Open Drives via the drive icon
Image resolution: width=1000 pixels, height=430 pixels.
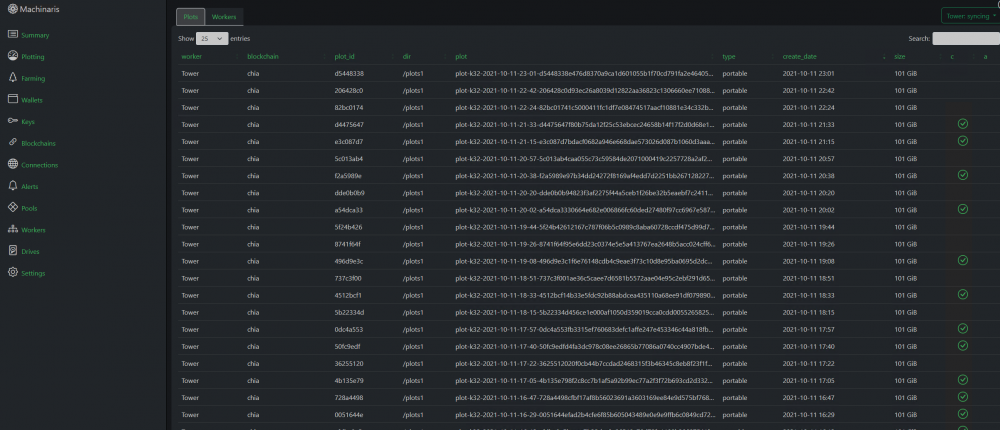[13, 251]
